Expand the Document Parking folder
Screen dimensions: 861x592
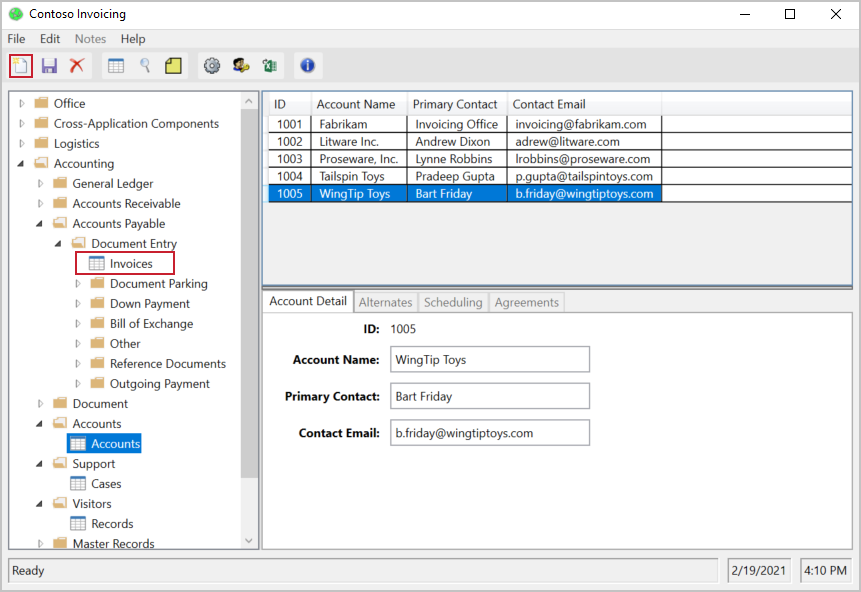click(x=78, y=283)
